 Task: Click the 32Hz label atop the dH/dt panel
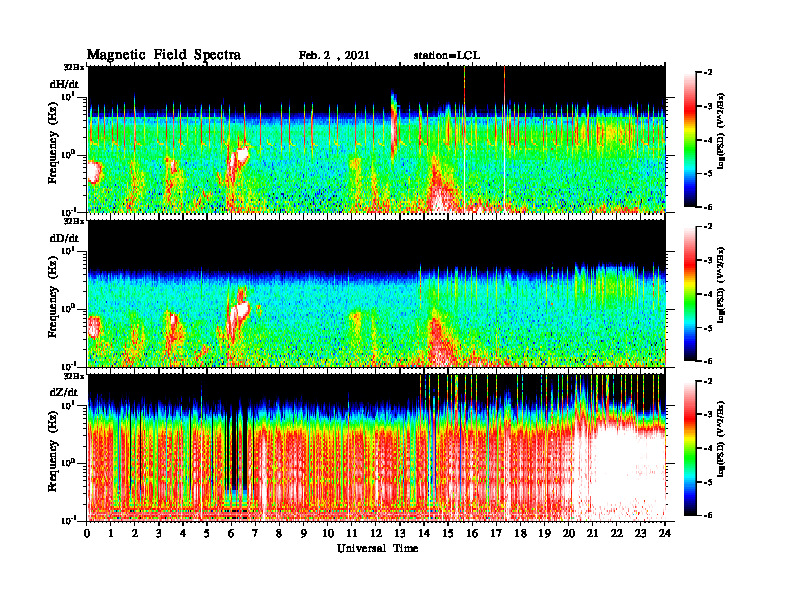tap(74, 67)
